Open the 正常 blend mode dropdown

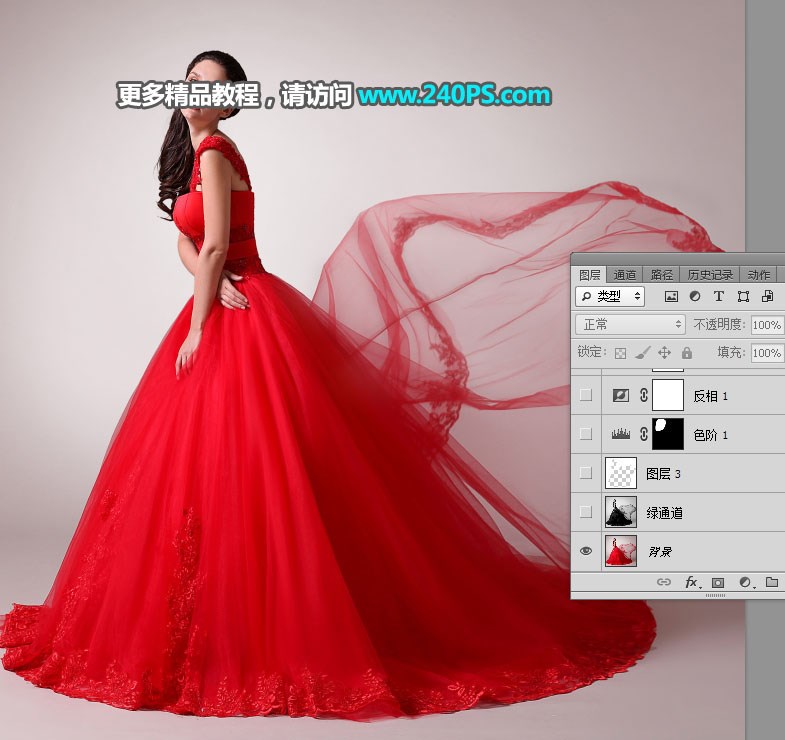tap(630, 324)
